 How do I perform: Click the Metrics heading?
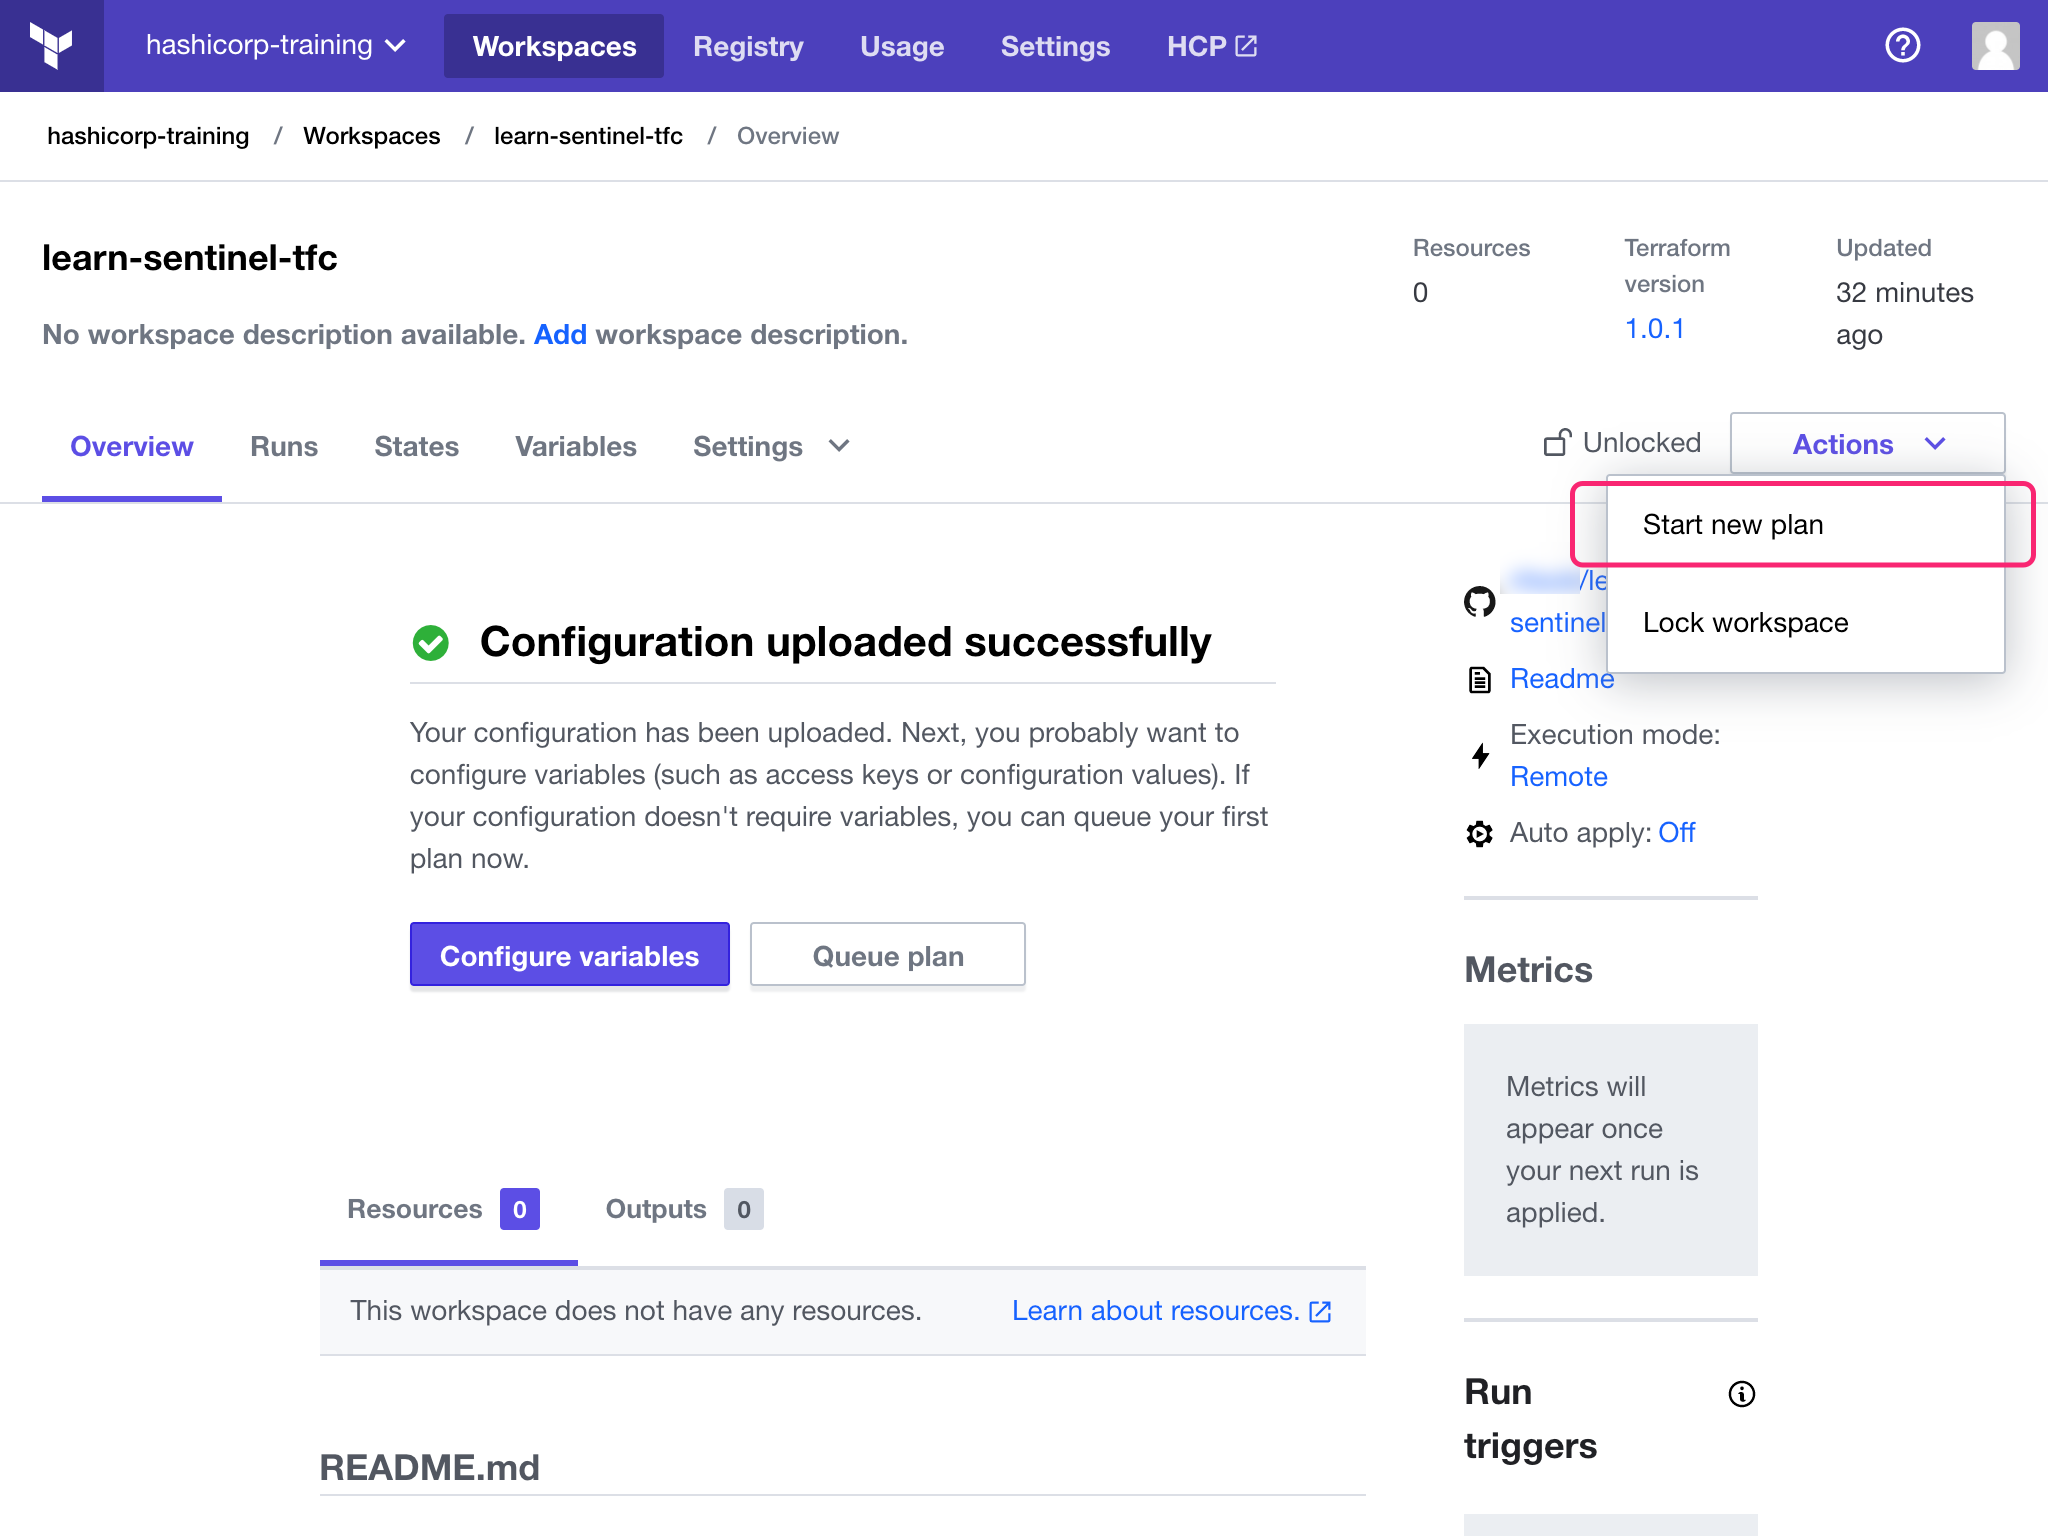coord(1528,970)
